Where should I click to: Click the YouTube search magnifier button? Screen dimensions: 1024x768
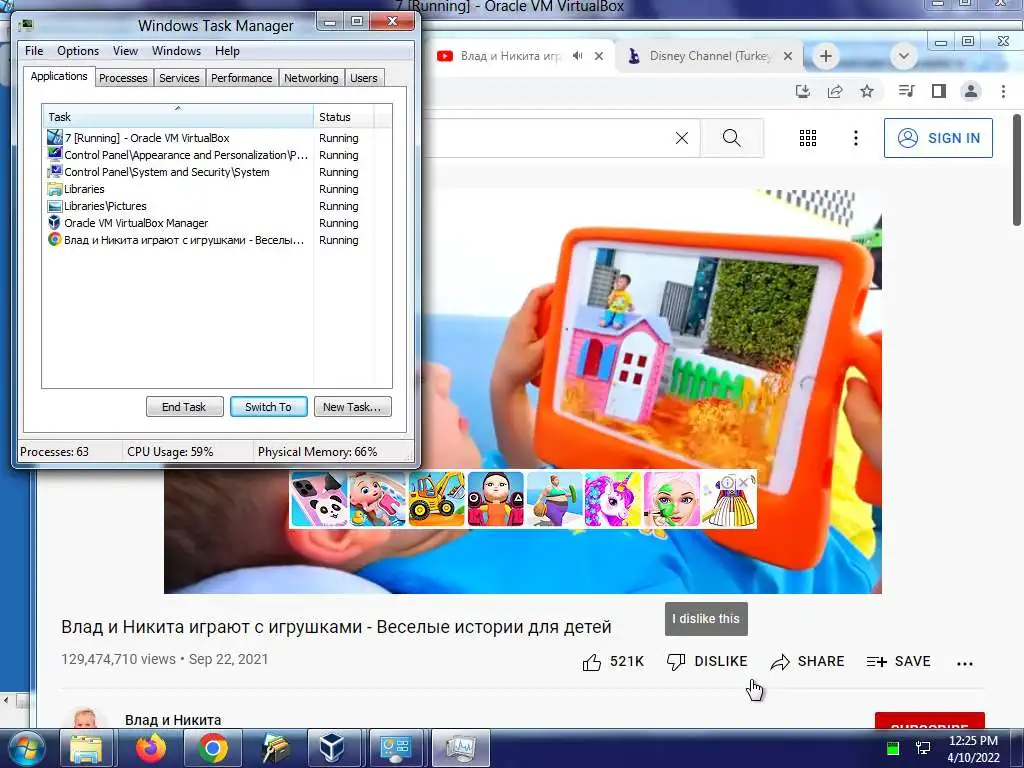tap(732, 138)
